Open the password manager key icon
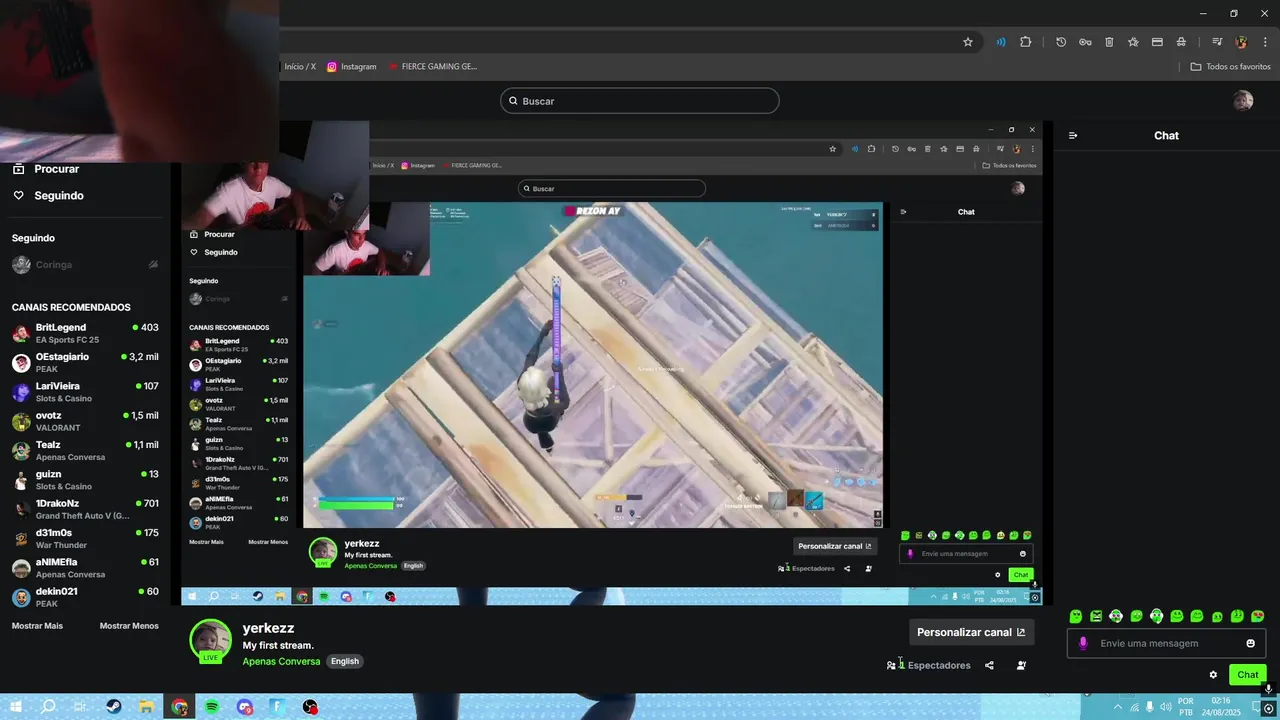1280x720 pixels. click(x=1085, y=42)
